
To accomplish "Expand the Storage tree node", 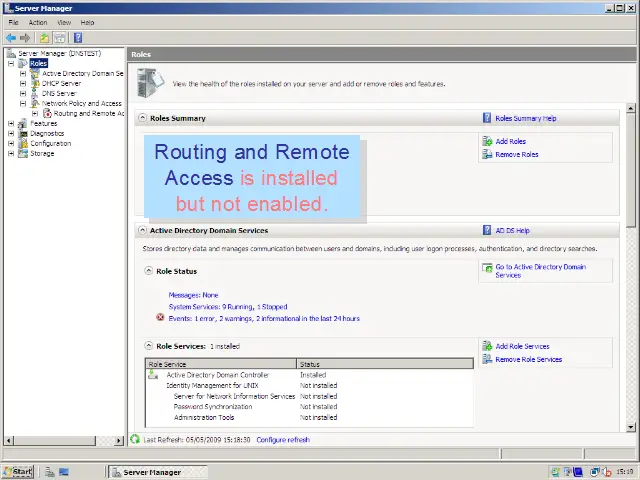I will 11,153.
